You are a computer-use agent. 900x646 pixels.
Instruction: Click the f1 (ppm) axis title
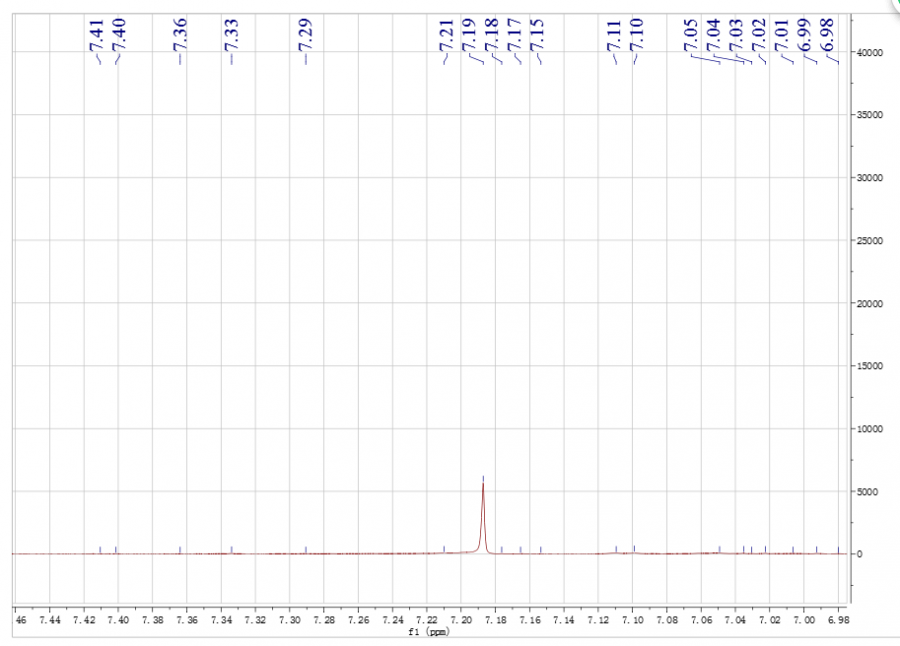point(428,632)
